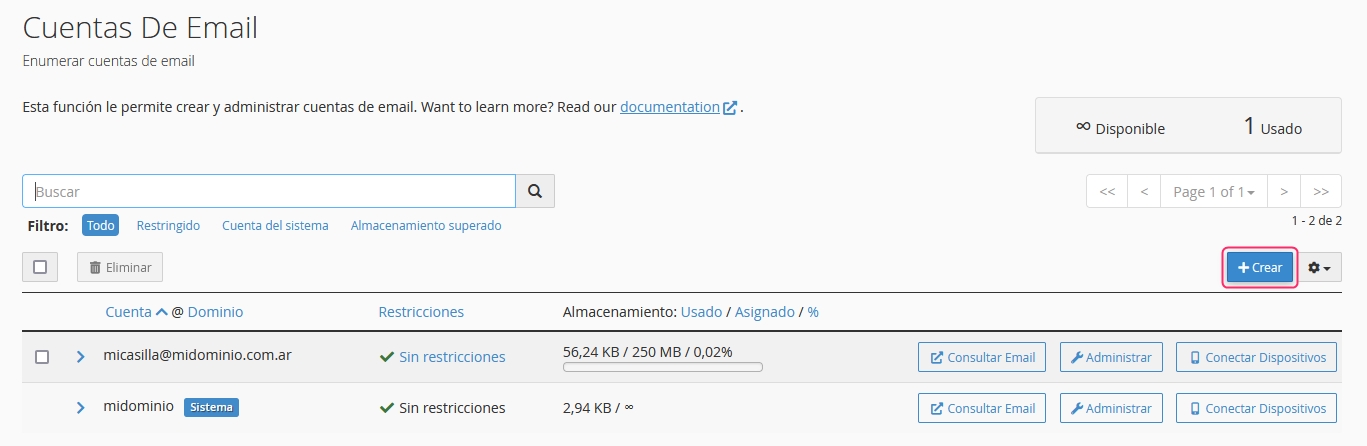Click the search magnifier icon button
This screenshot has width=1367, height=446.
point(535,191)
